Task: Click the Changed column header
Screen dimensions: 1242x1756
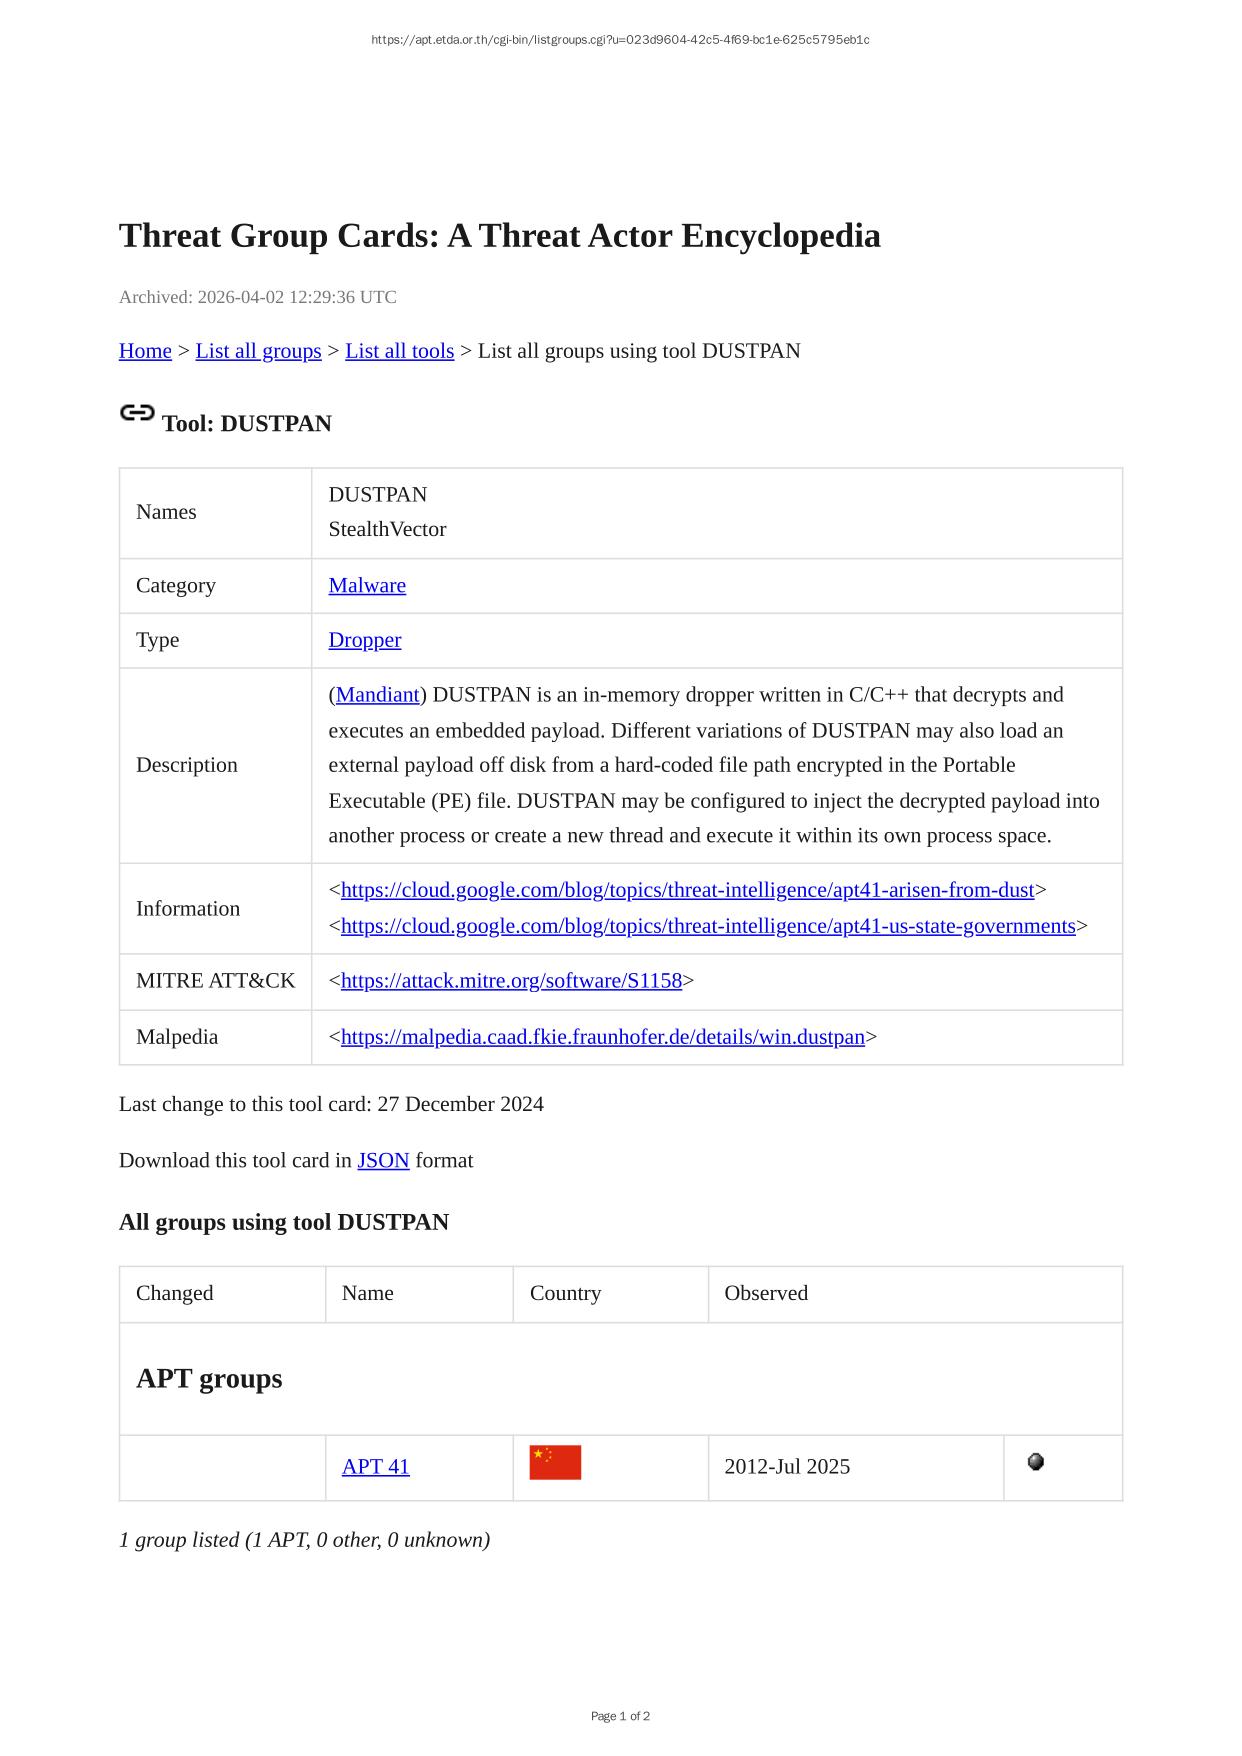Action: 175,1293
